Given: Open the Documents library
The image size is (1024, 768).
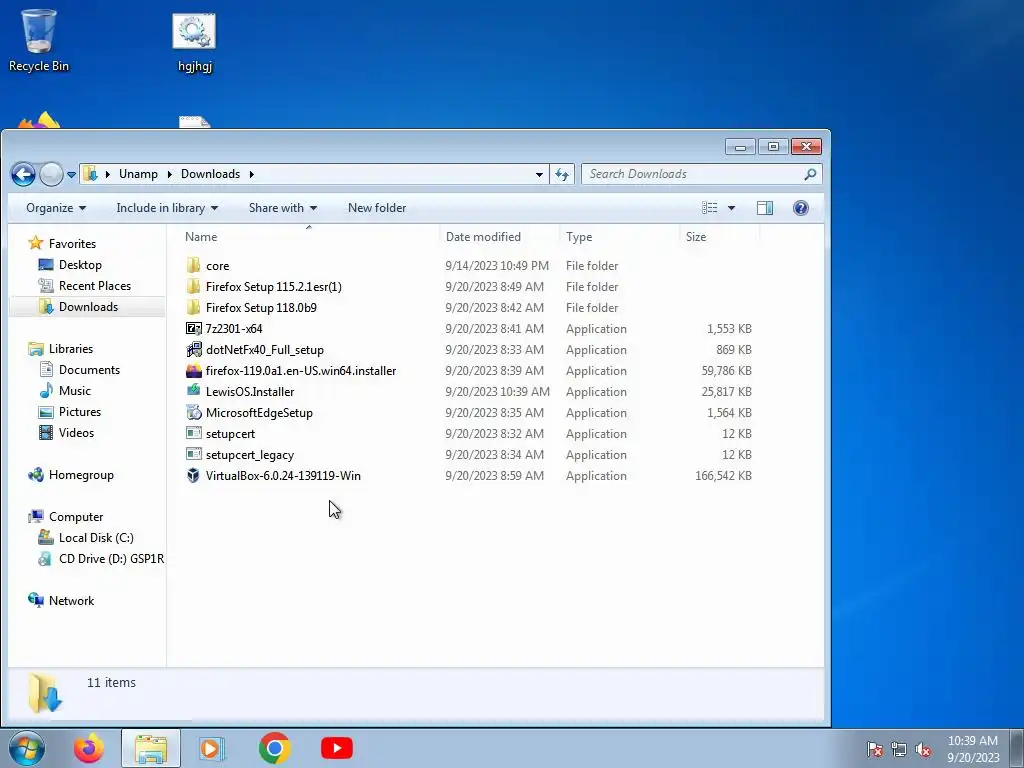Looking at the screenshot, I should pos(89,370).
